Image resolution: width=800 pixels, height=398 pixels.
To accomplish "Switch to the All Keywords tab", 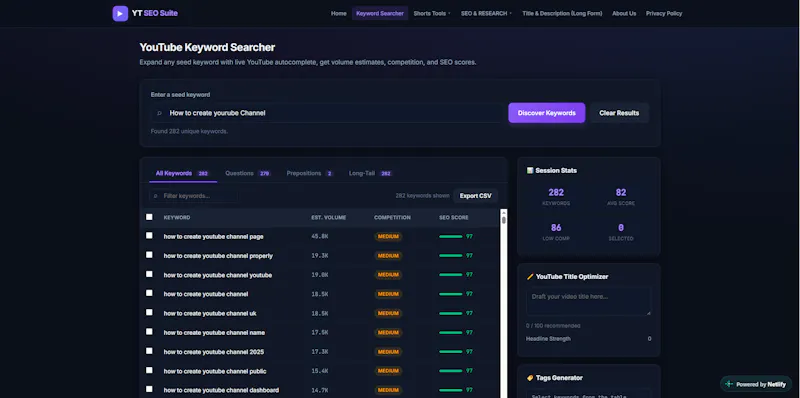I will [183, 173].
